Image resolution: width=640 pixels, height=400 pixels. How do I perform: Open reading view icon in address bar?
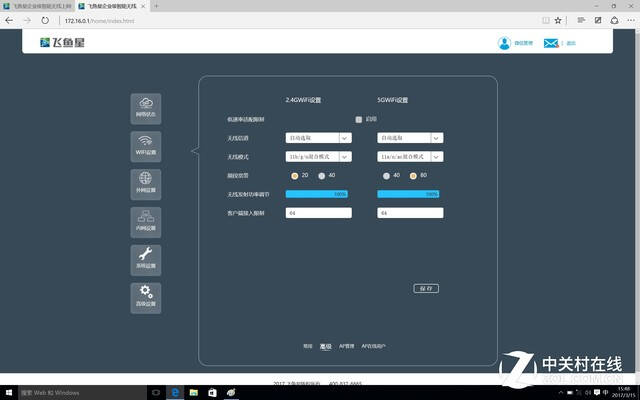tap(545, 20)
